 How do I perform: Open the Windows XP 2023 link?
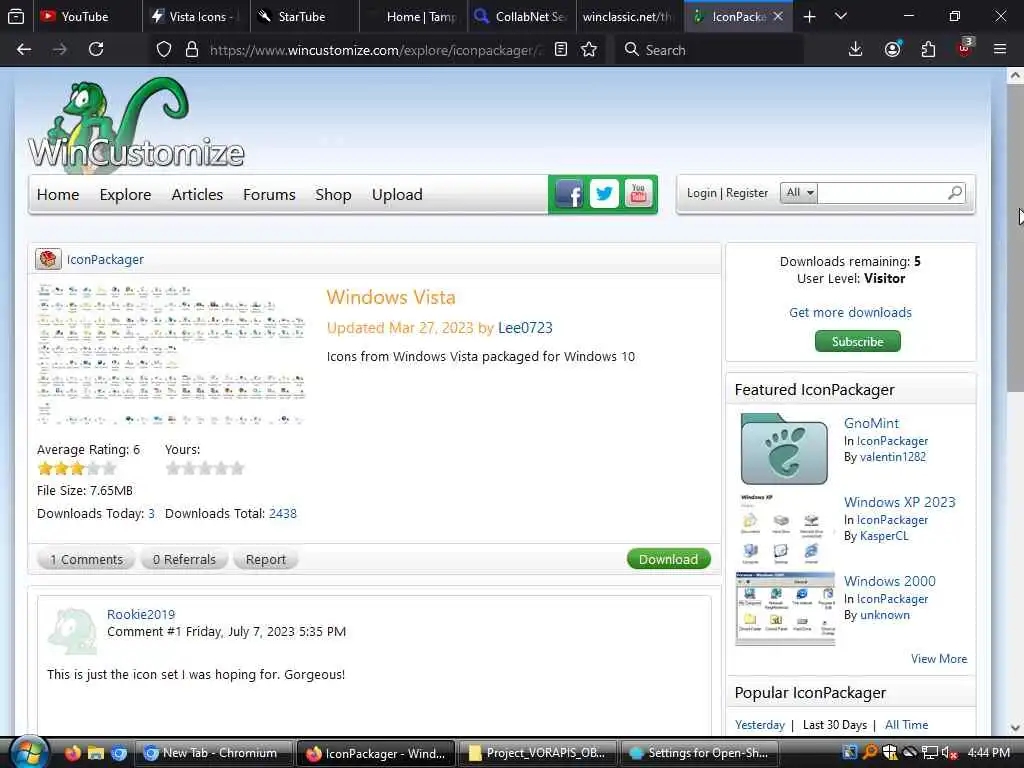click(899, 502)
